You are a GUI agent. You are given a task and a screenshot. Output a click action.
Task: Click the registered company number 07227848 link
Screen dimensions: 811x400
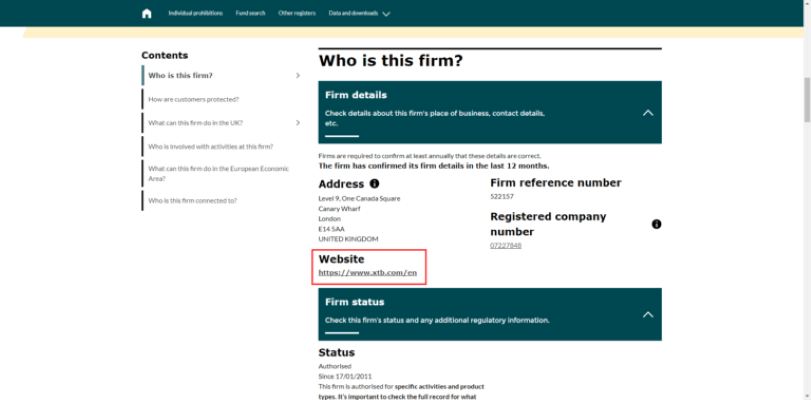(505, 246)
